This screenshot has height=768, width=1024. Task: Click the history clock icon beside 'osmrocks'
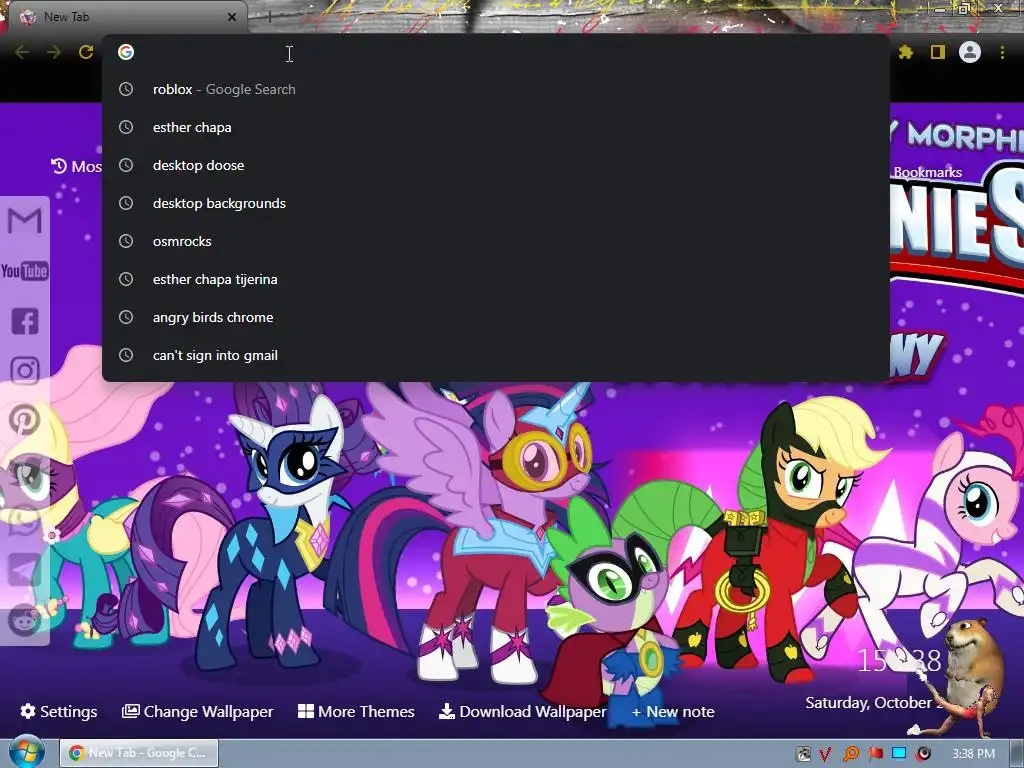pyautogui.click(x=126, y=241)
